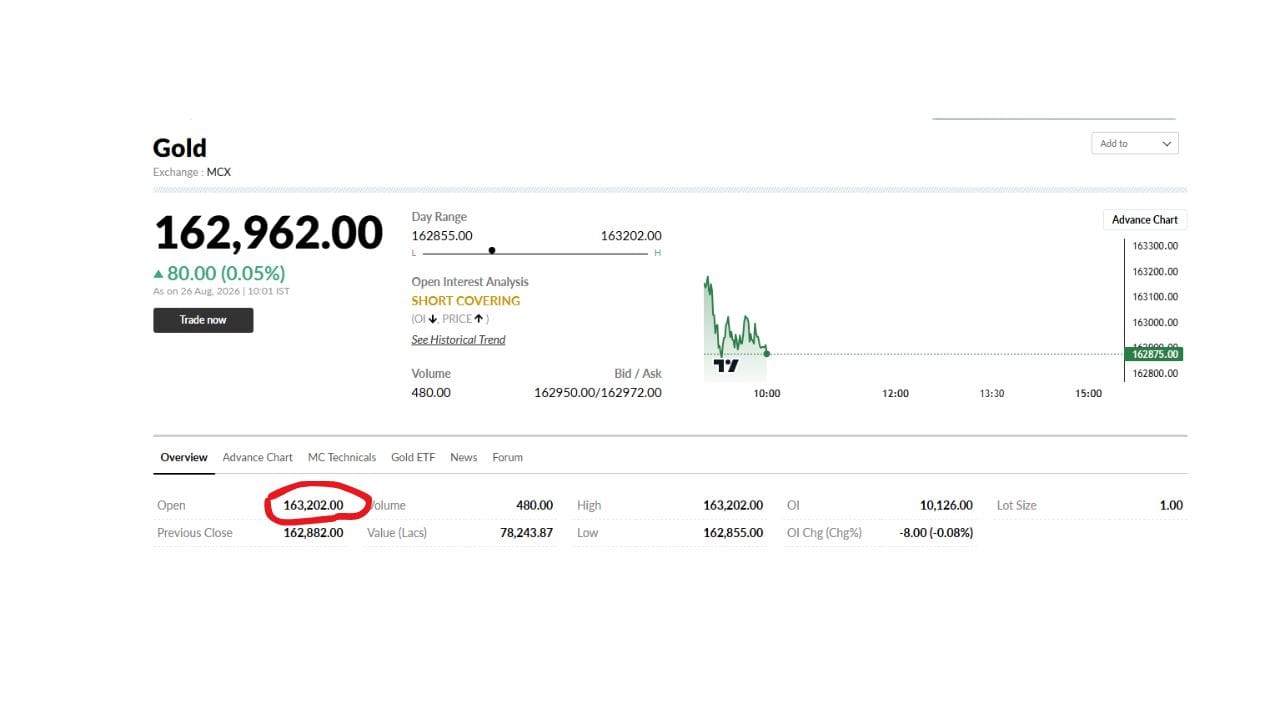Click the SHORT COVERING text
The image size is (1280, 720).
466,301
